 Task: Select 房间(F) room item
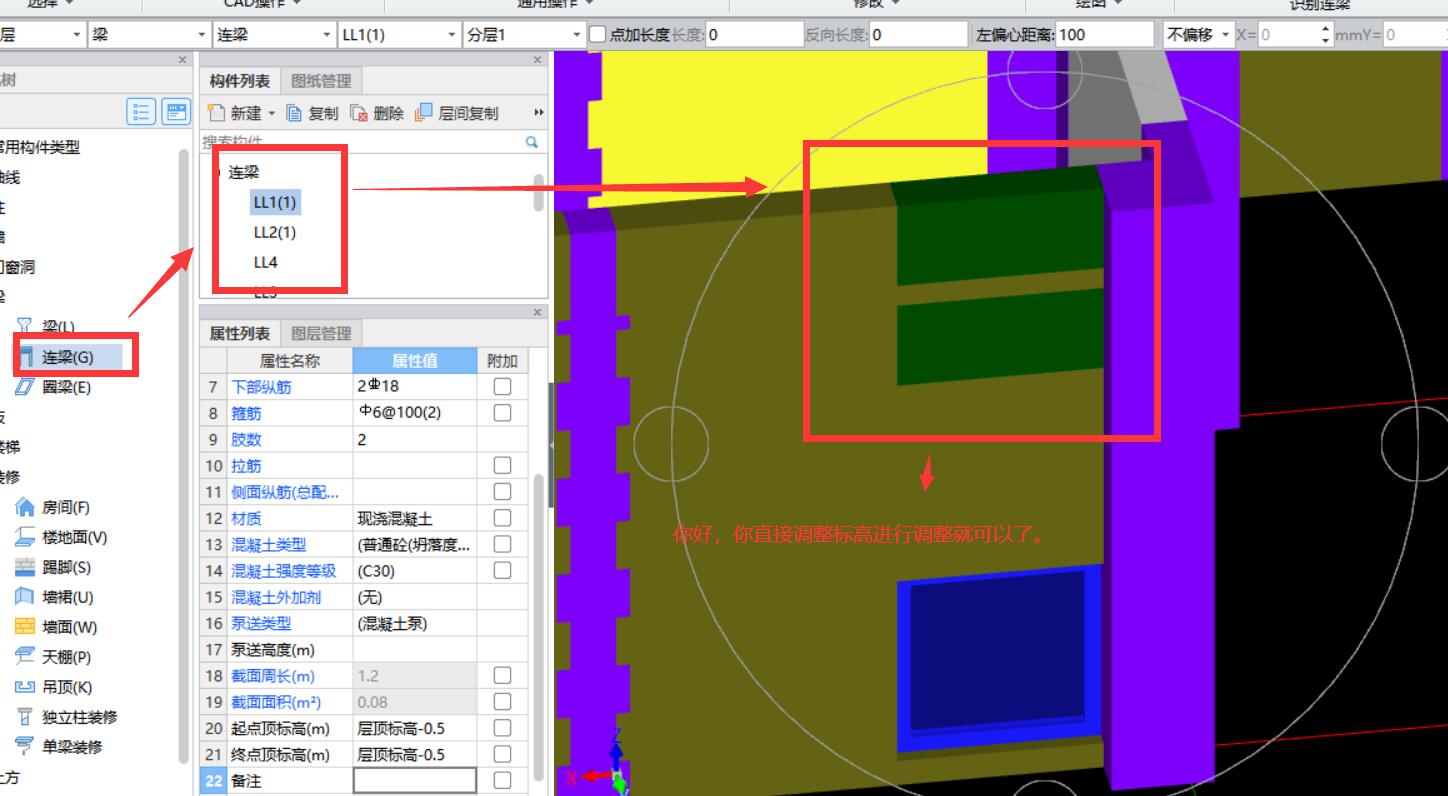54,507
